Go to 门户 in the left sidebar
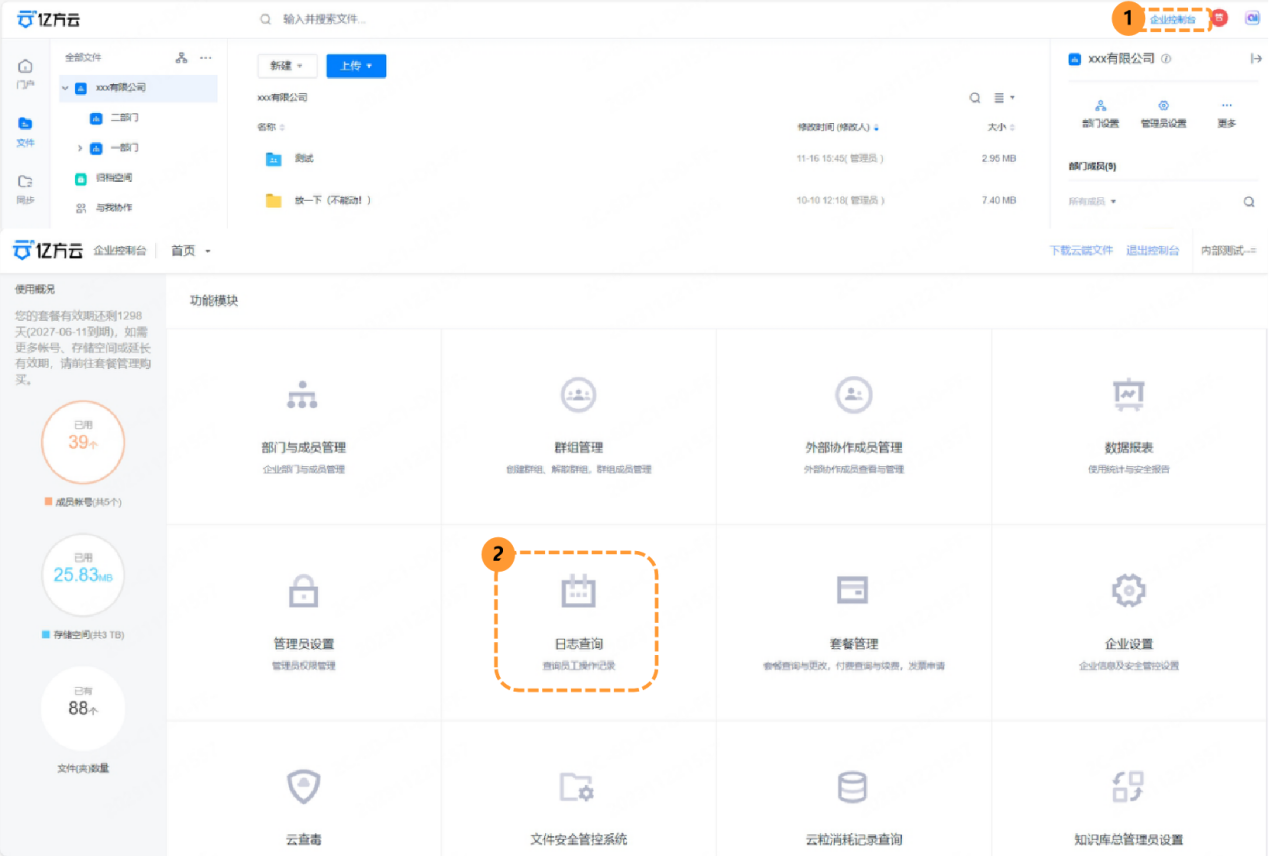This screenshot has width=1269, height=856. [x=25, y=73]
